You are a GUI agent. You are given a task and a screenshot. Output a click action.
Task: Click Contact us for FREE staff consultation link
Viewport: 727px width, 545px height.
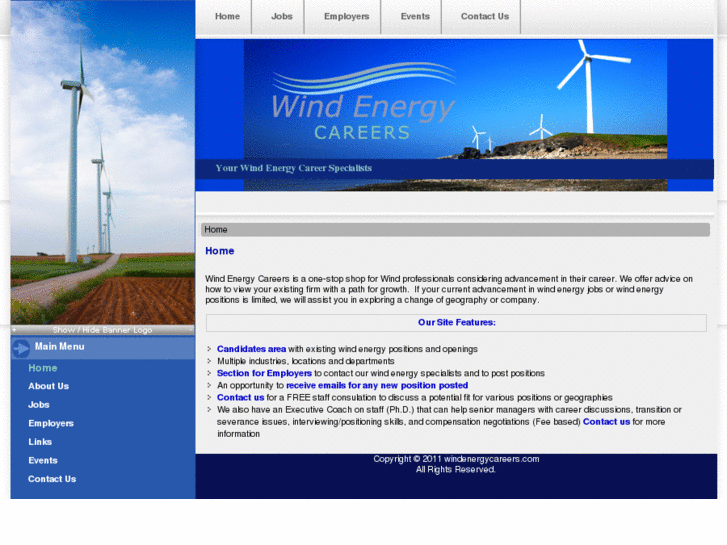240,397
